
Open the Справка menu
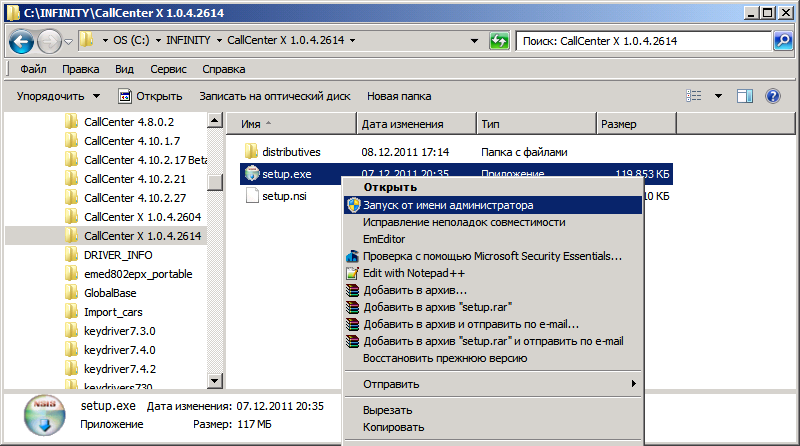pos(223,69)
